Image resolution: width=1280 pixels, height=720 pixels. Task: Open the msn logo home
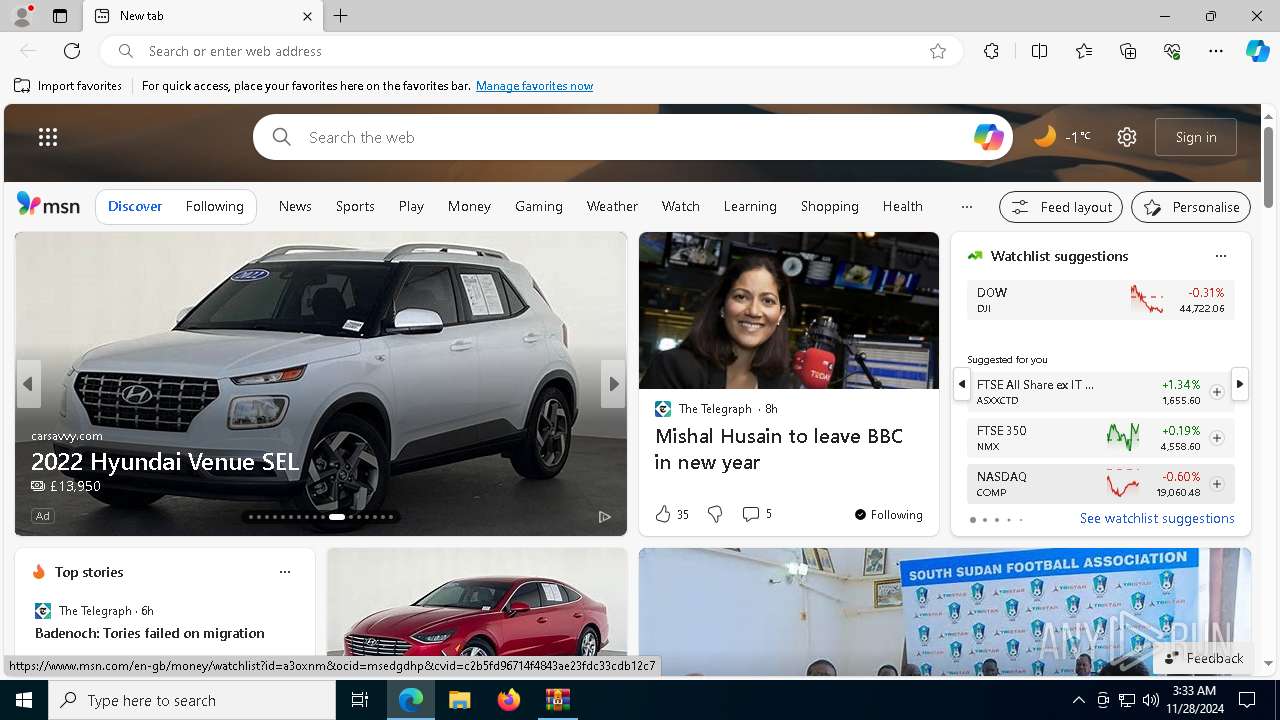(48, 205)
